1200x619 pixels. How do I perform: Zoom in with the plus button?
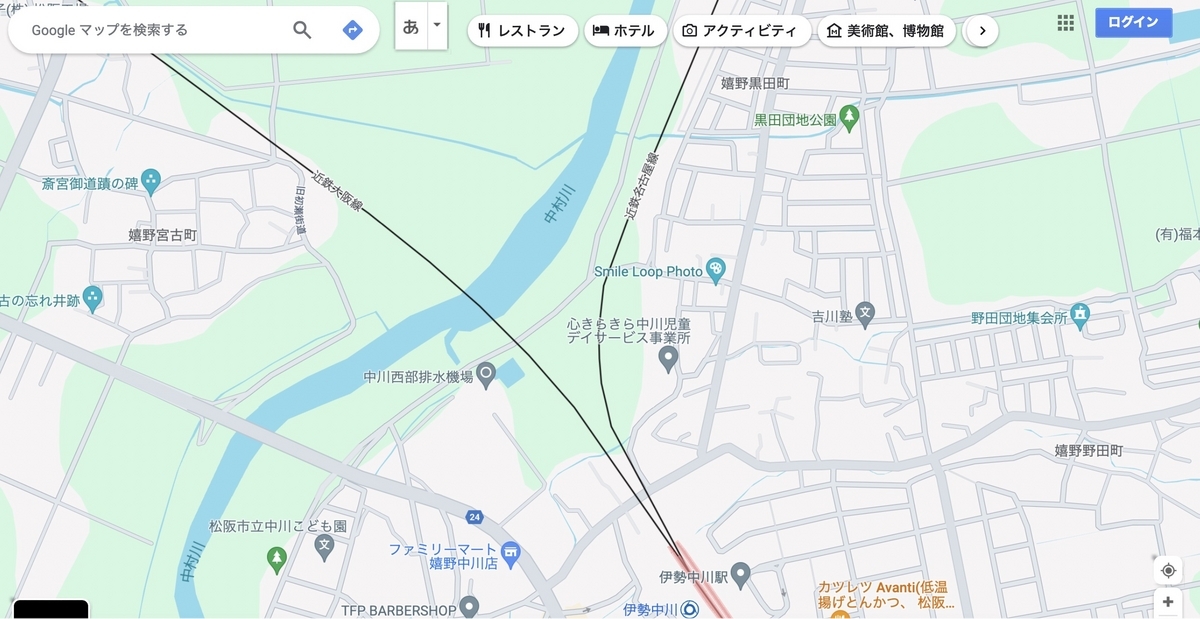point(1168,602)
